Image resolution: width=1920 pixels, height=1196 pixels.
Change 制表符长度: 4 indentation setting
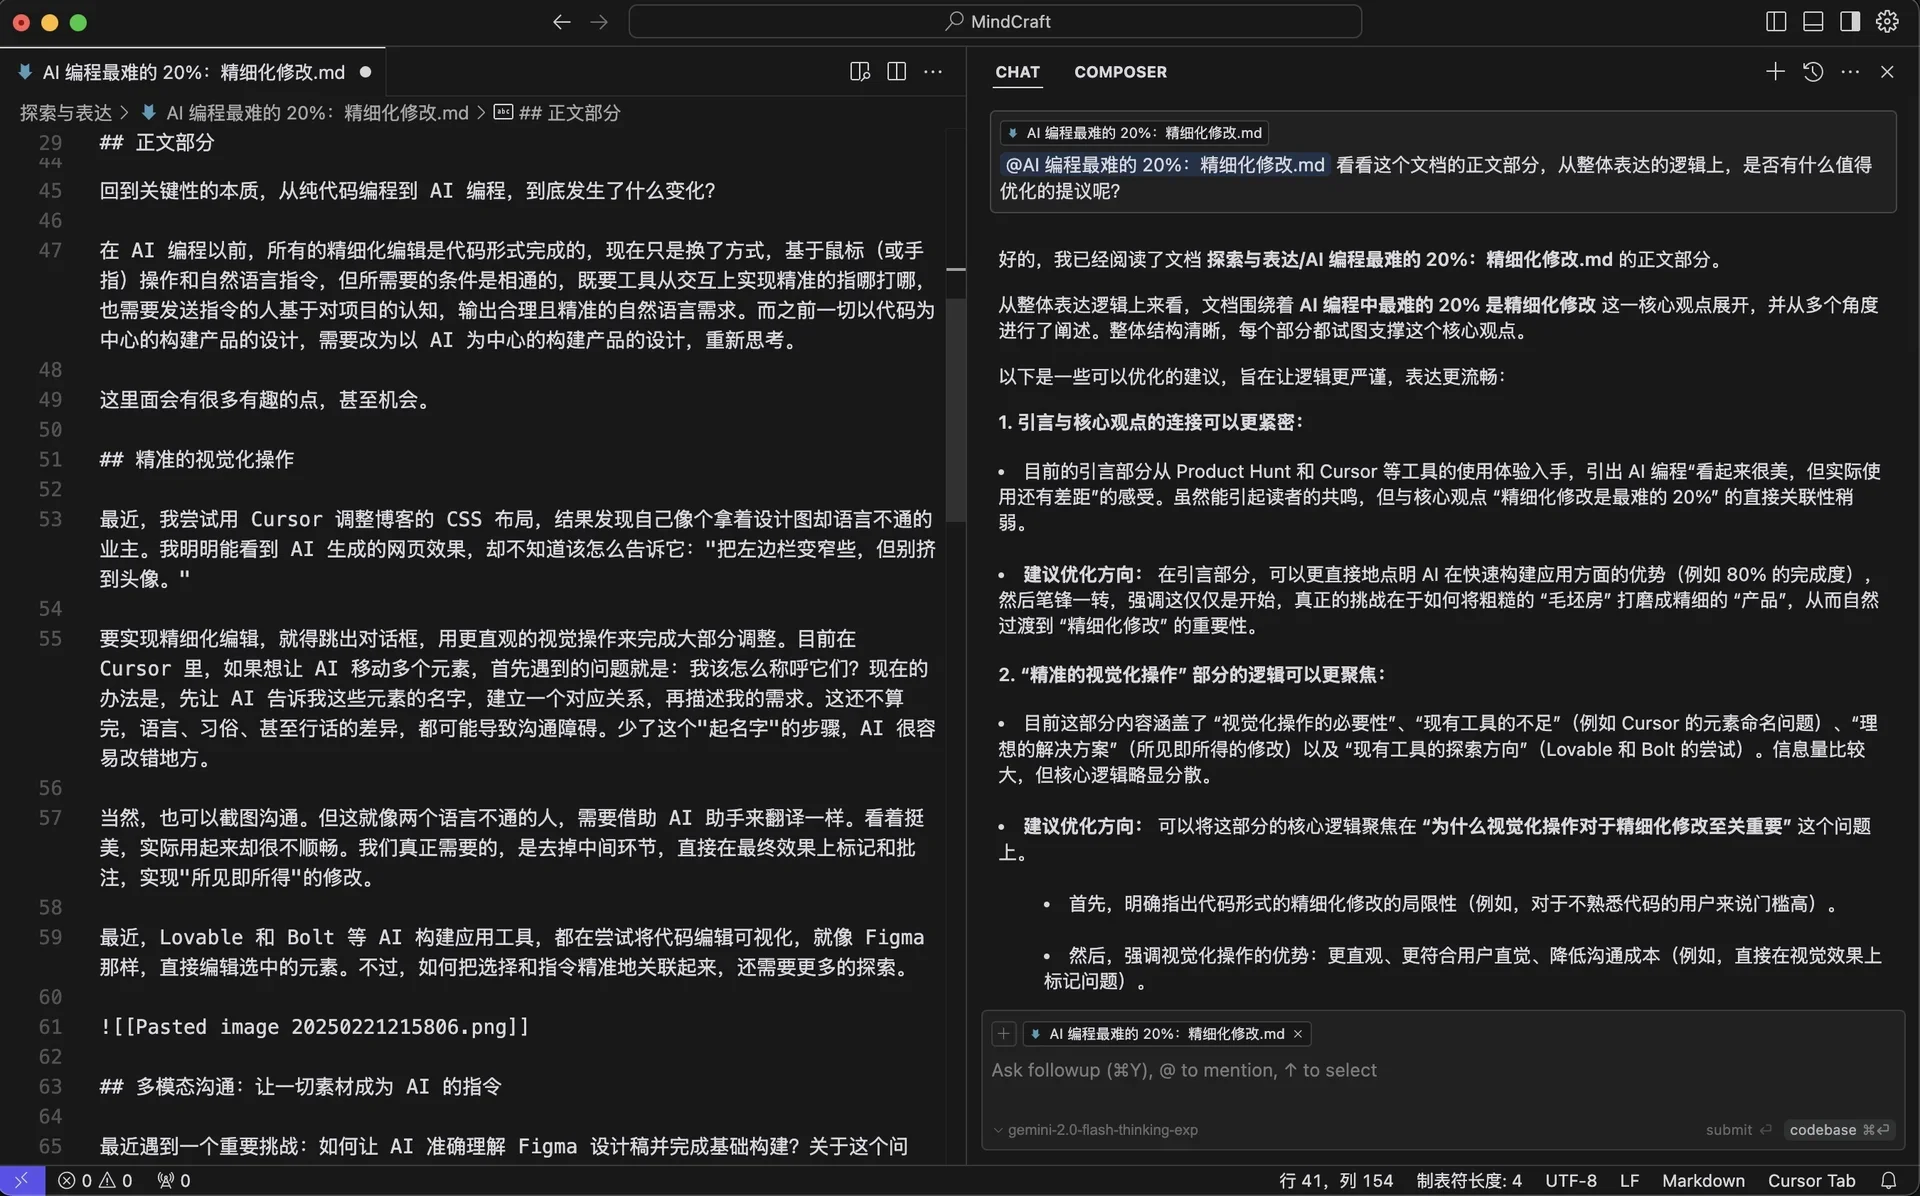(1469, 1181)
